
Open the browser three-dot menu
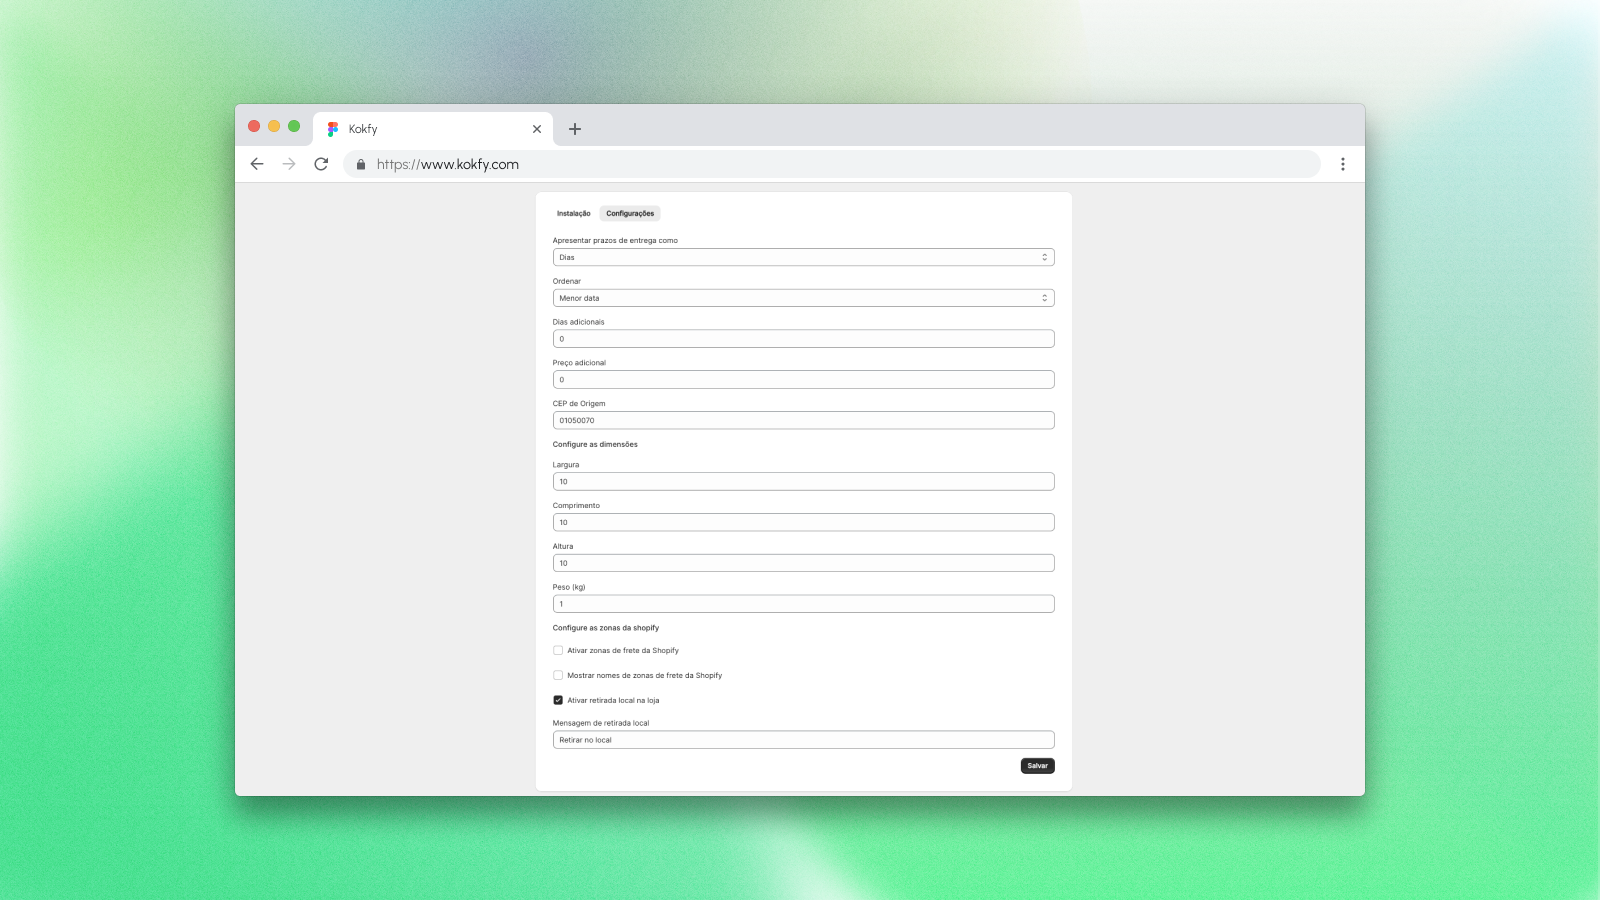click(1343, 164)
